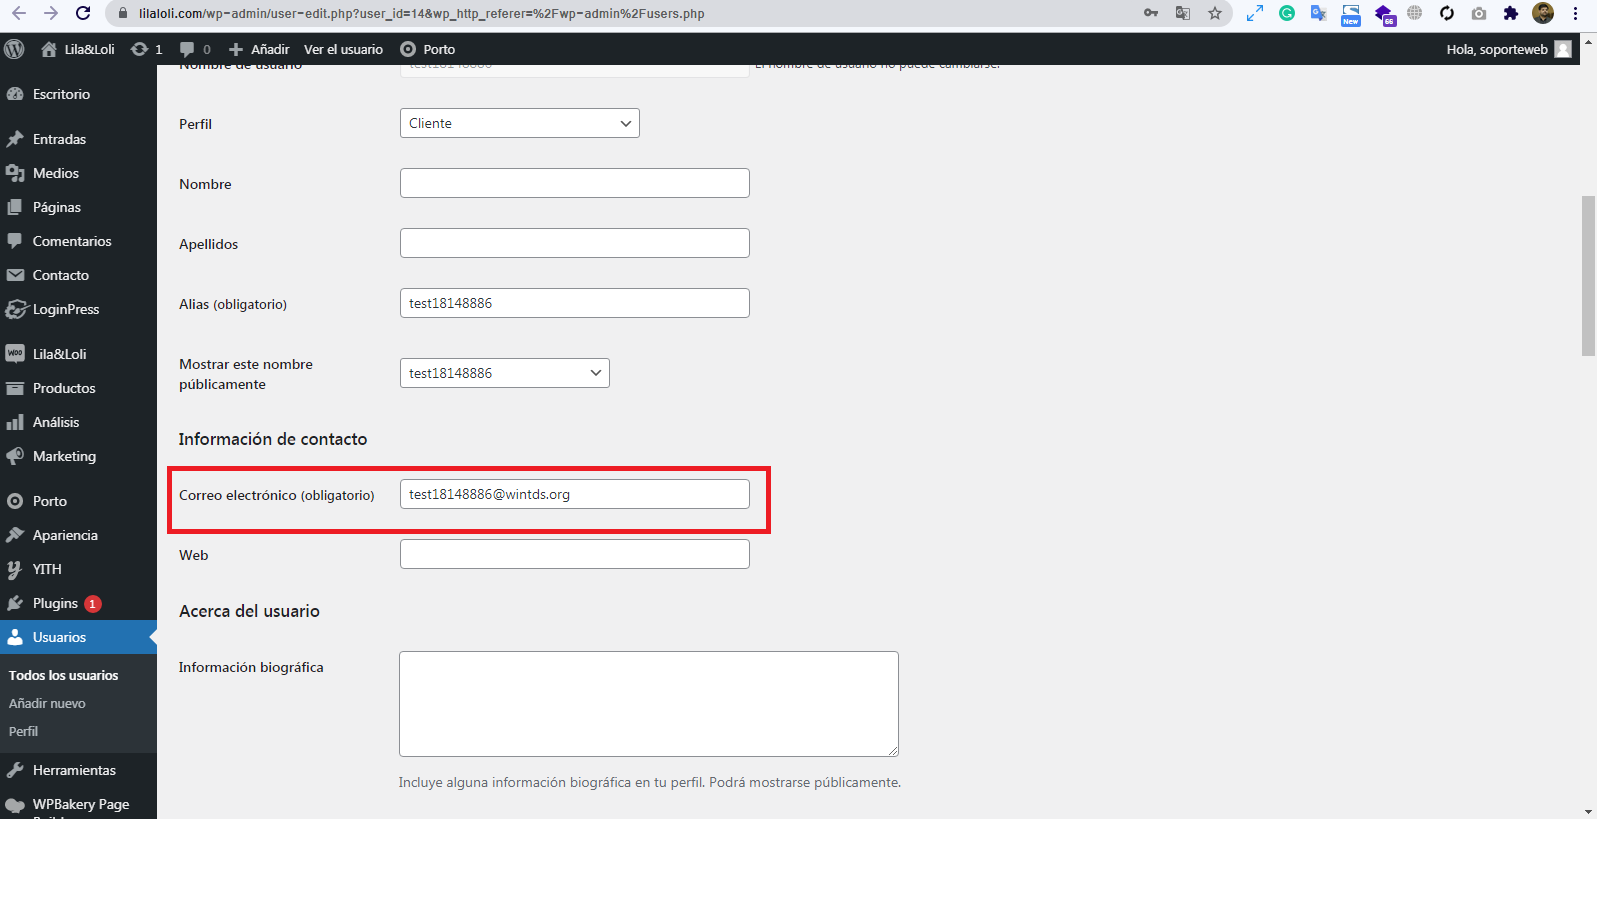Open Comentarios in sidebar
Screen dimensions: 1600x900
pyautogui.click(x=78, y=241)
